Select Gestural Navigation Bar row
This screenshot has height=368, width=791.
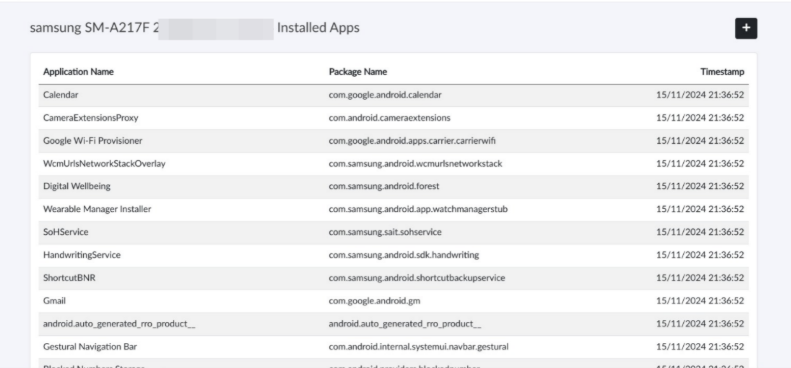coord(393,347)
